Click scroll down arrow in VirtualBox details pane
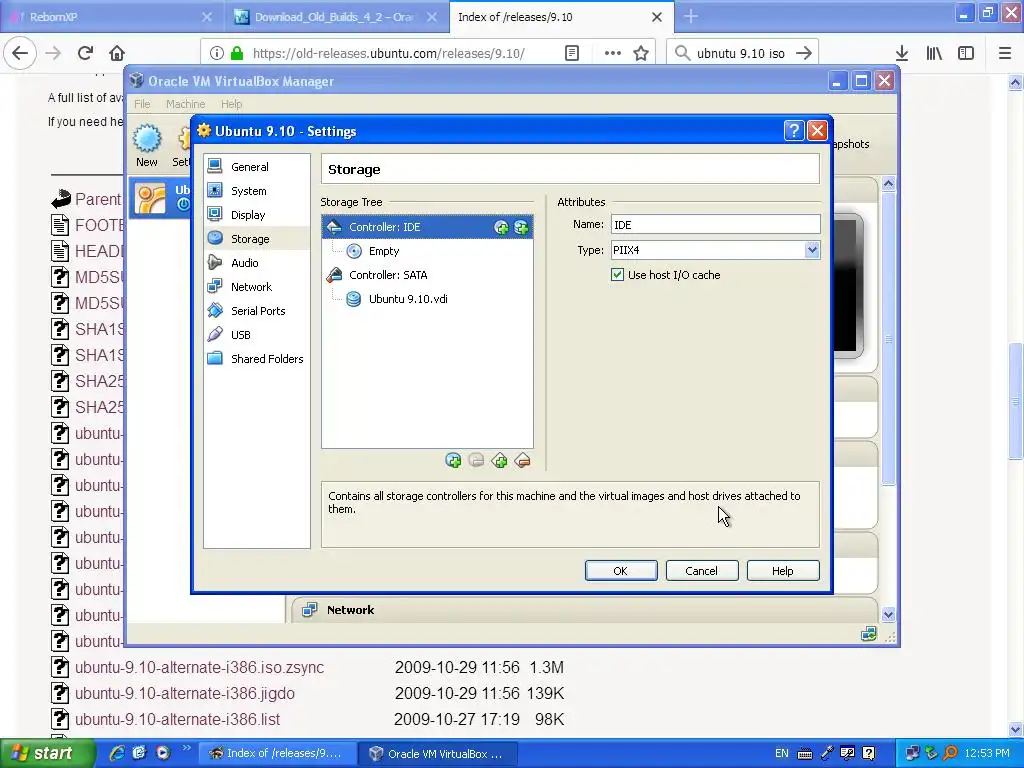 (x=888, y=614)
